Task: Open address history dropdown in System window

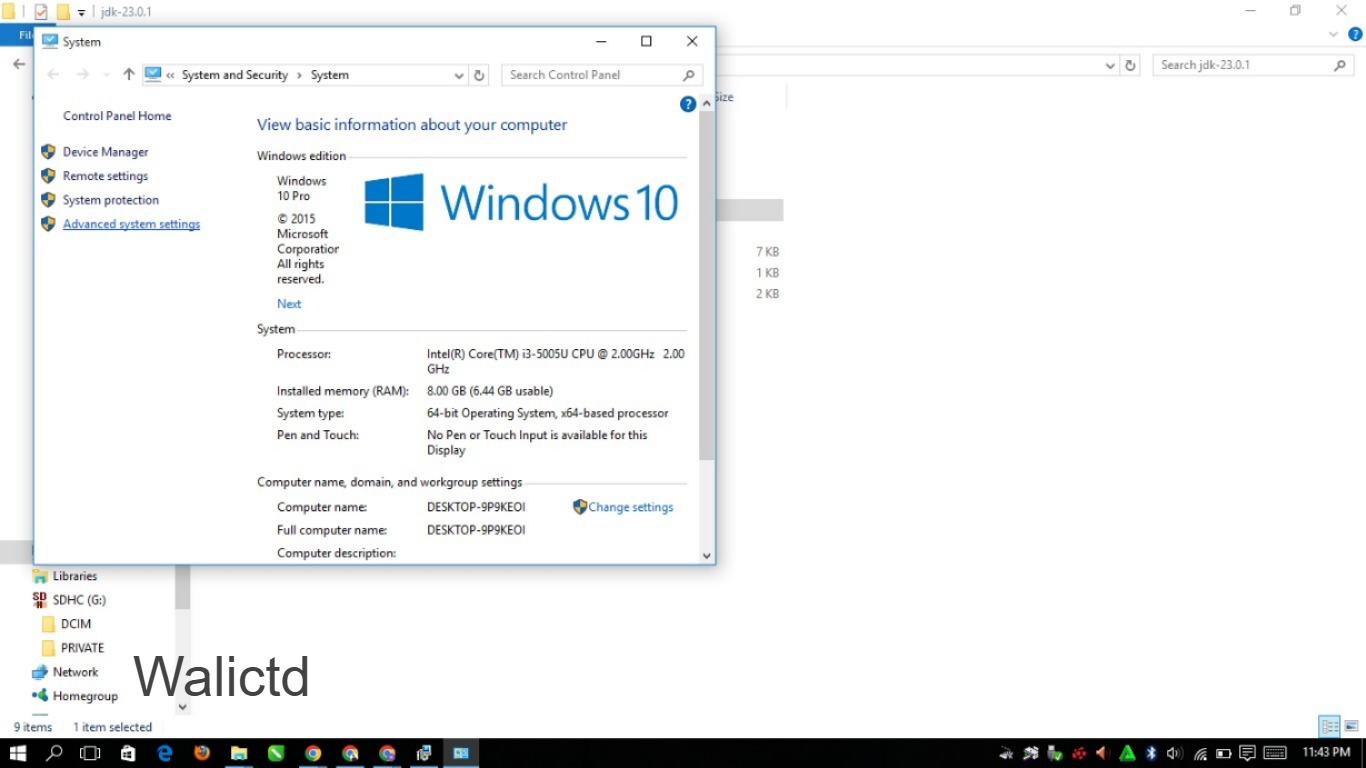Action: 459,75
